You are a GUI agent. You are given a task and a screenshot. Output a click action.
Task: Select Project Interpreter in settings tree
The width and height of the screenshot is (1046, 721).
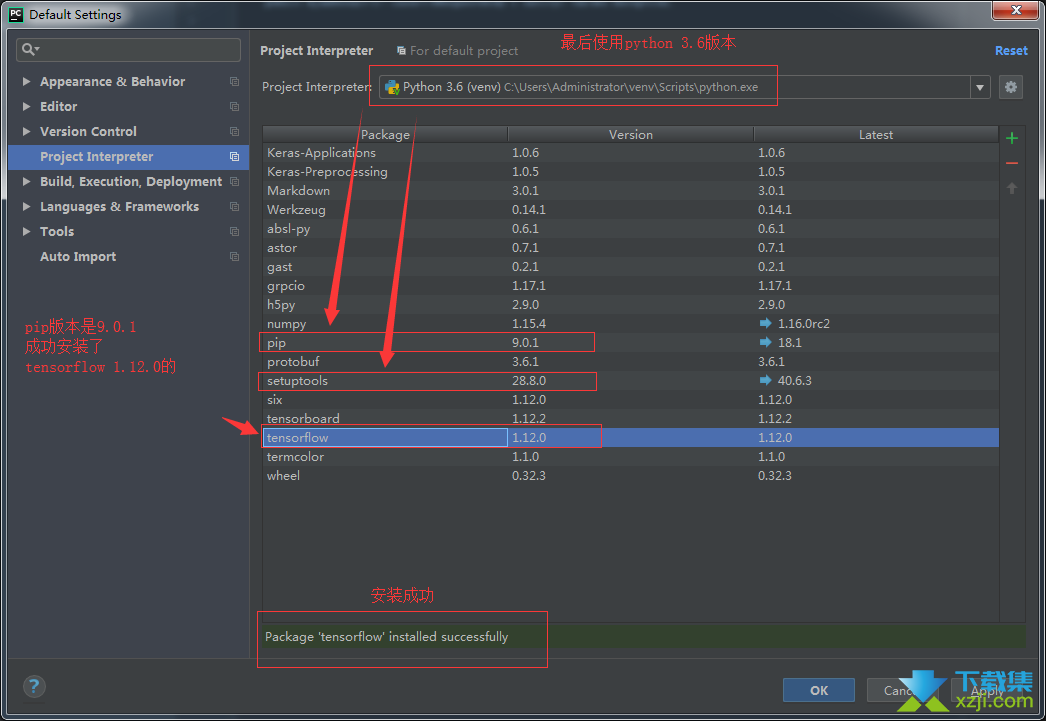(x=128, y=157)
